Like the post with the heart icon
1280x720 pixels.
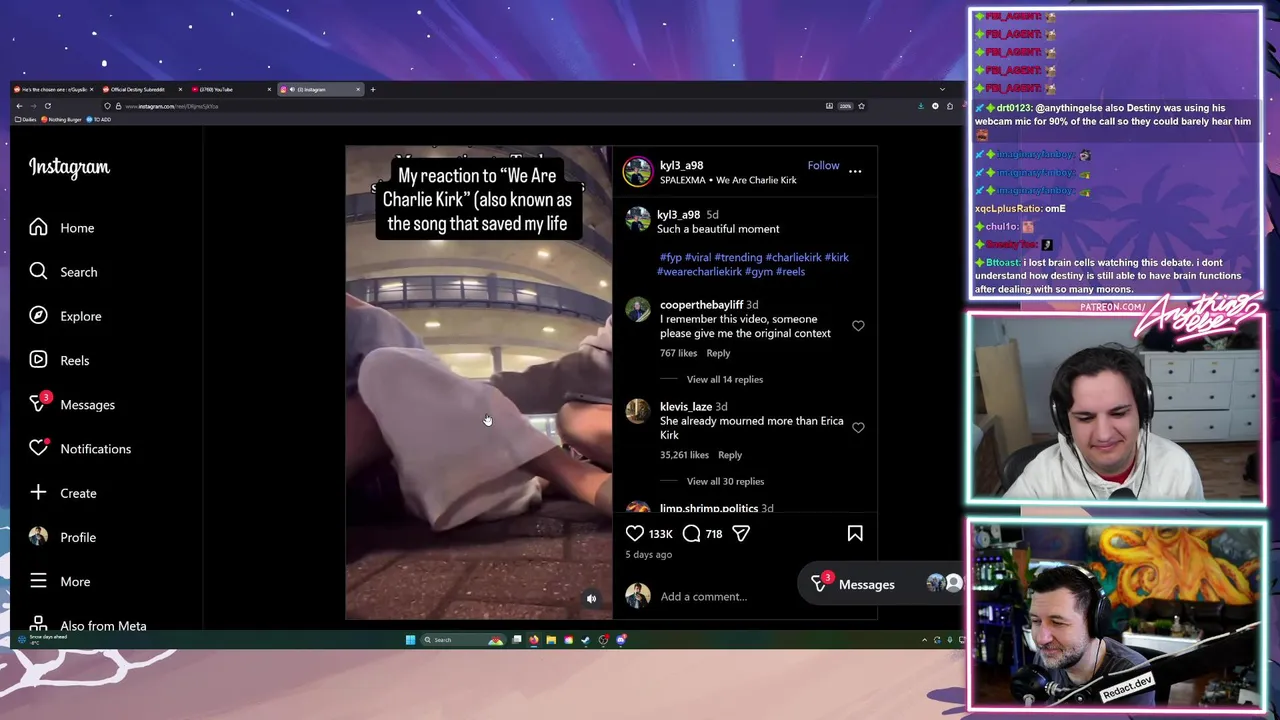pos(635,534)
